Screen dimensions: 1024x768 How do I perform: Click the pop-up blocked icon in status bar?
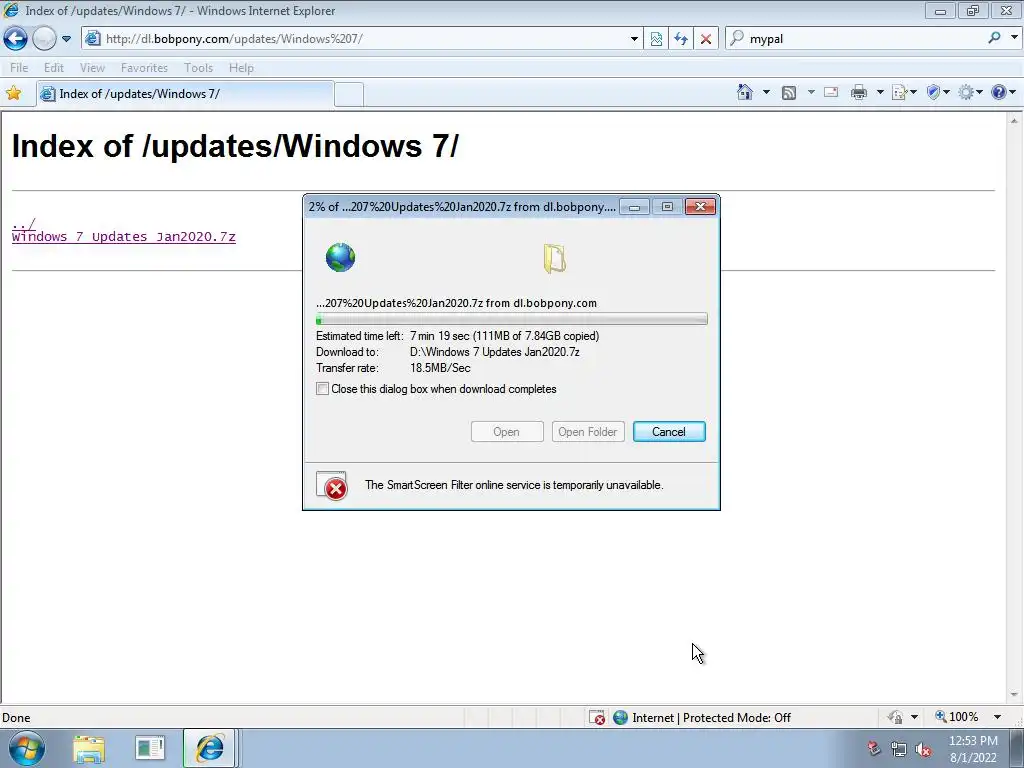click(597, 717)
